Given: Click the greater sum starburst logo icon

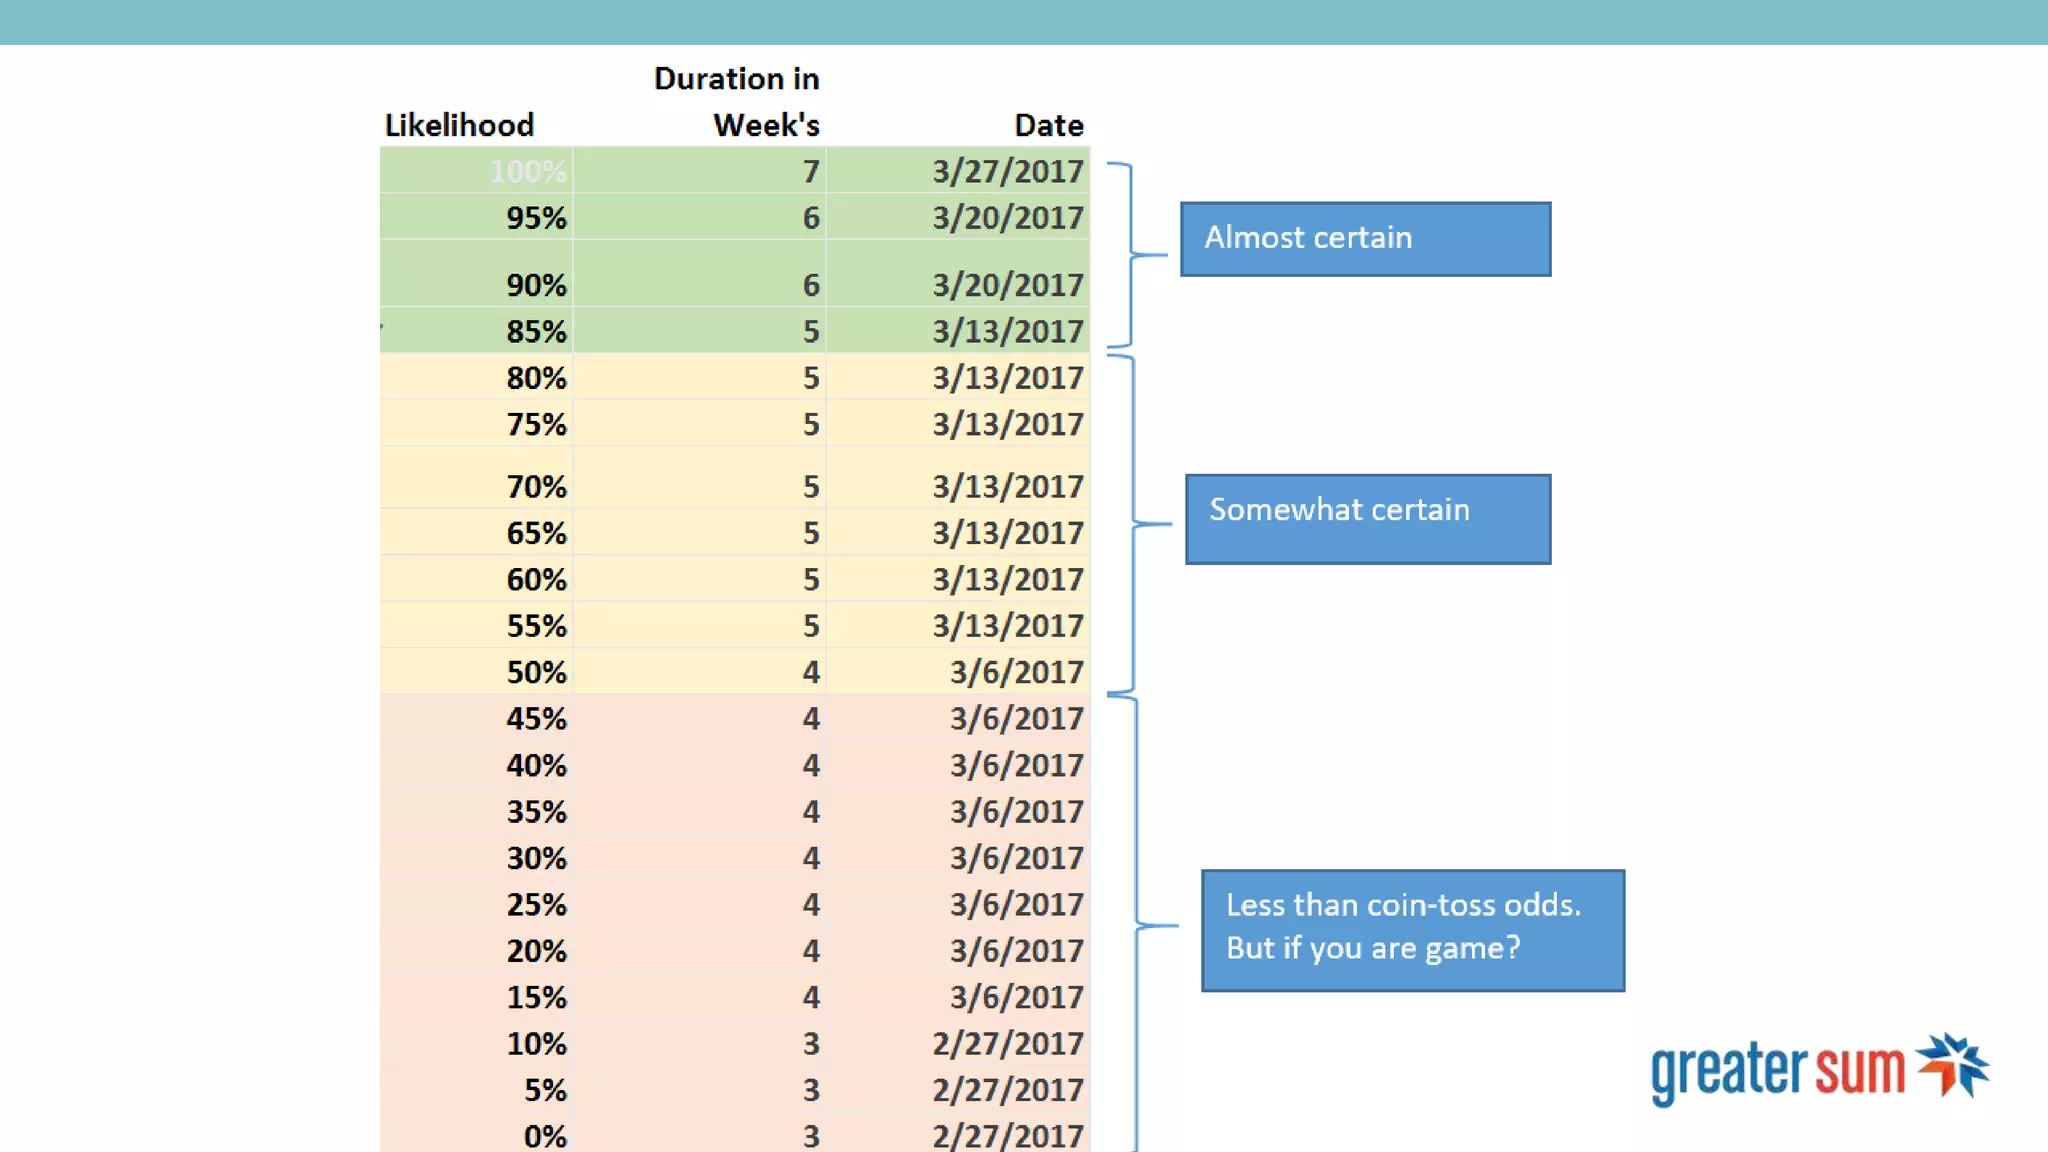Looking at the screenshot, I should (x=1953, y=1064).
